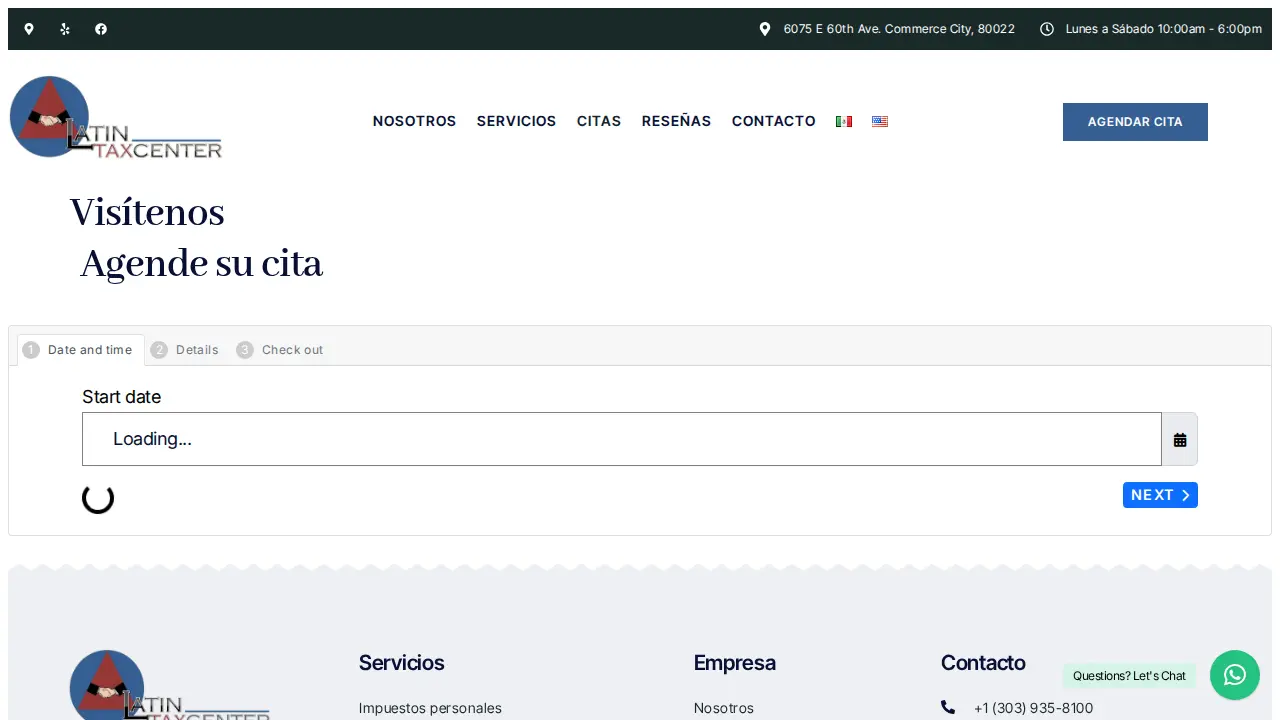Open the calendar date picker icon
Screen dimensions: 1280x720
[x=1180, y=439]
